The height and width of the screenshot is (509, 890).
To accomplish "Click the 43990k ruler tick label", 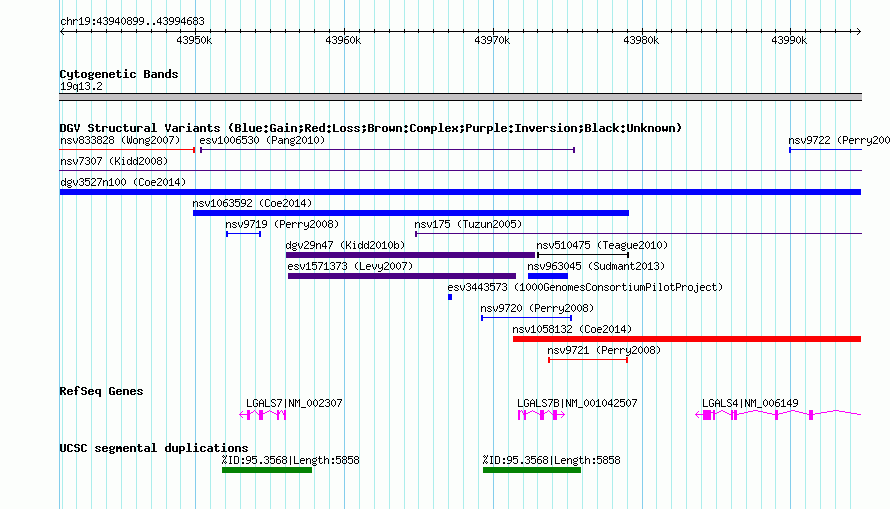I will [789, 40].
